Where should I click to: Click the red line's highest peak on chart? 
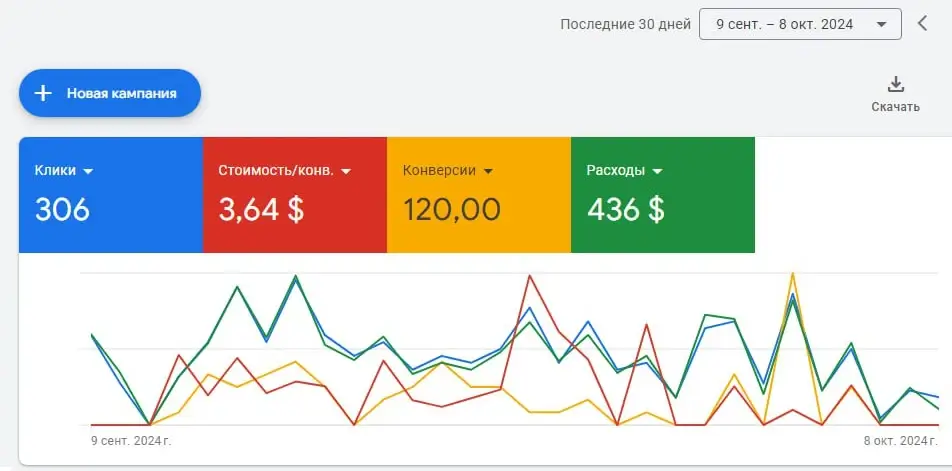pyautogui.click(x=530, y=276)
